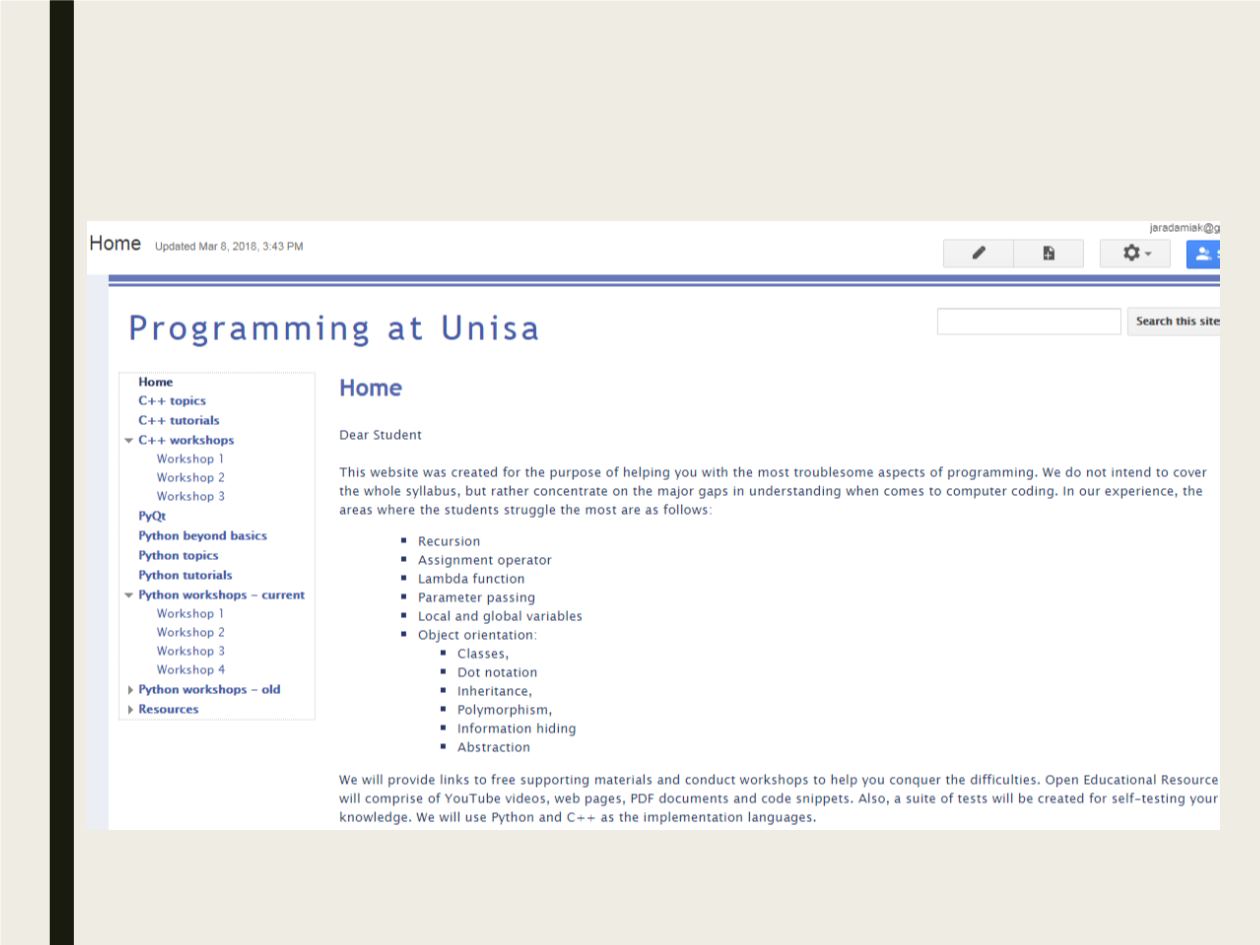Click the "Parameter passing" bullet item
The height and width of the screenshot is (945, 1260).
[x=476, y=598]
